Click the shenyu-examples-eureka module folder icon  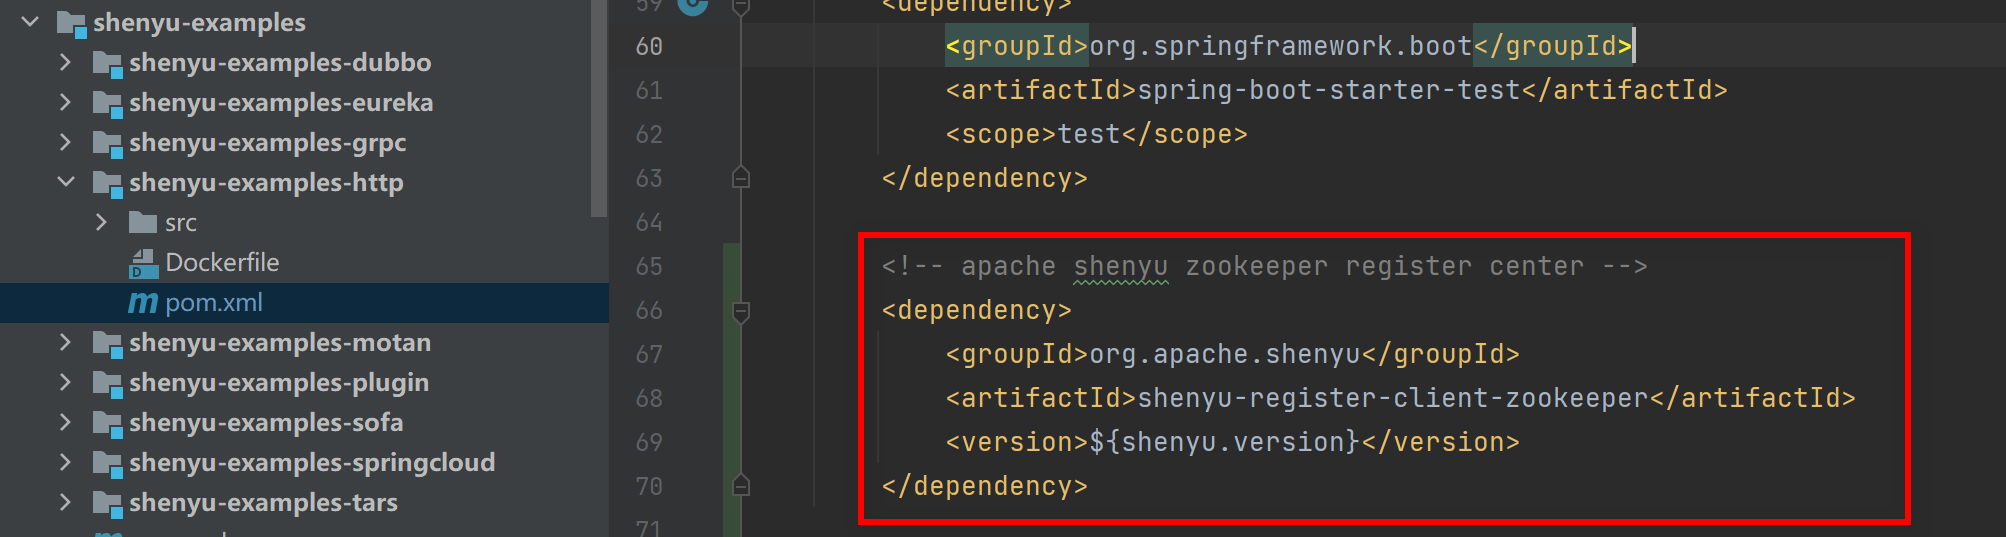(107, 103)
